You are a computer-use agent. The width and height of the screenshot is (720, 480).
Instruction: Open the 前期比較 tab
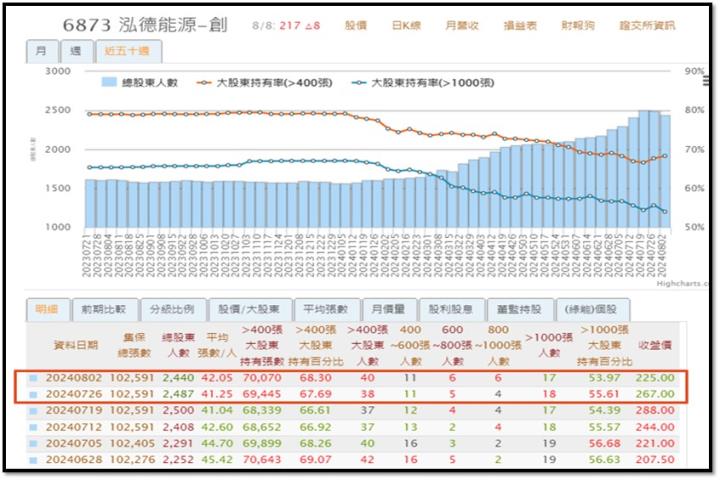(104, 310)
